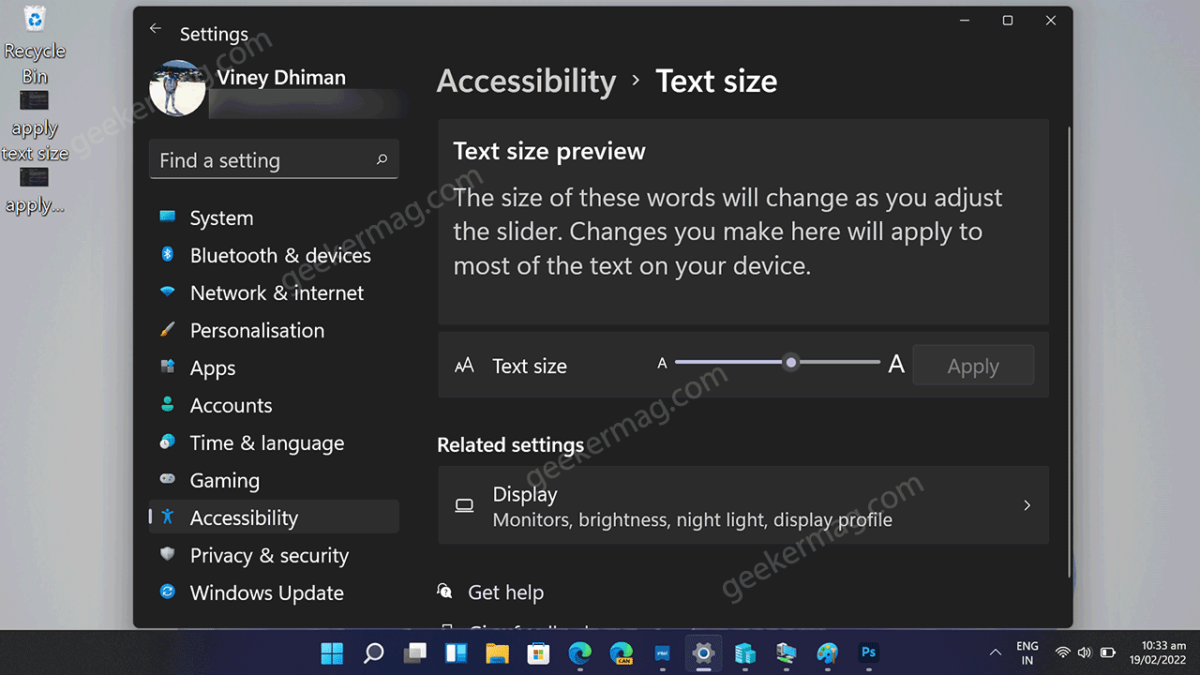Screen dimensions: 1200x675
Task: Show hidden icons in the system tray
Action: click(x=995, y=653)
